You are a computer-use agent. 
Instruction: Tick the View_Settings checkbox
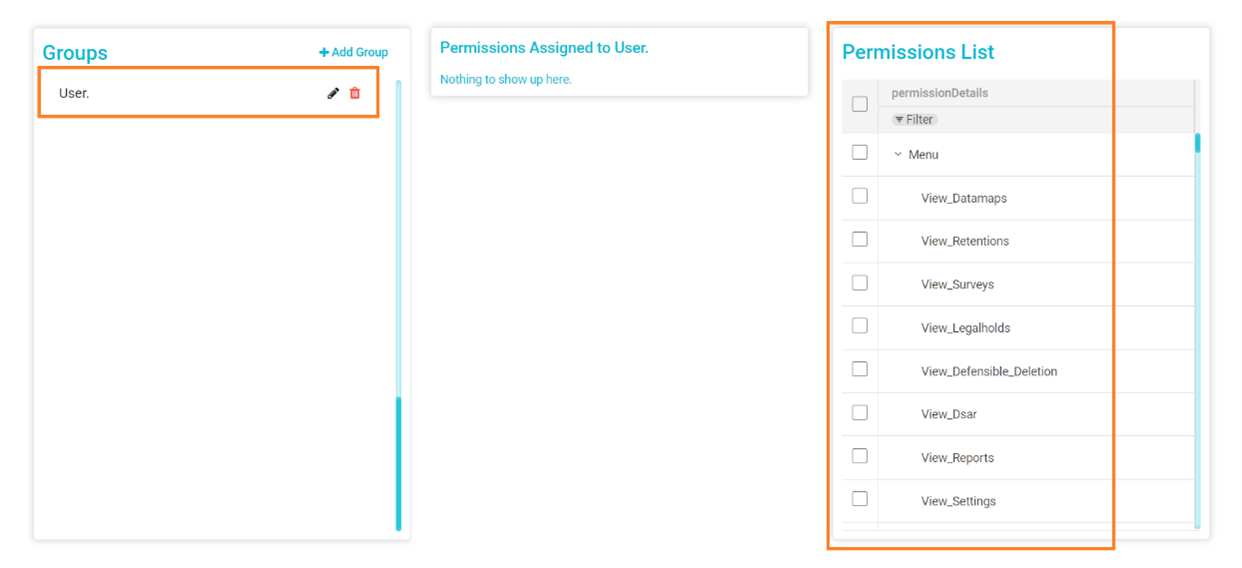pyautogui.click(x=860, y=499)
